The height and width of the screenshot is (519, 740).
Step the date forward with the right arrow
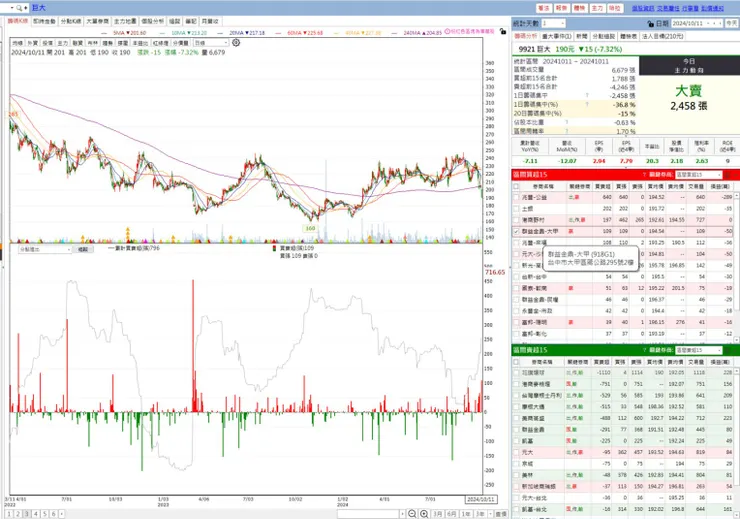pos(720,23)
